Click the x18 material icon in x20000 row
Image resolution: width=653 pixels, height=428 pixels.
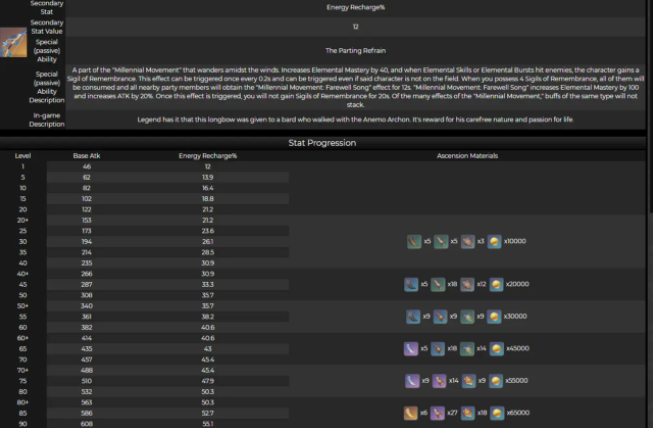(x=438, y=284)
